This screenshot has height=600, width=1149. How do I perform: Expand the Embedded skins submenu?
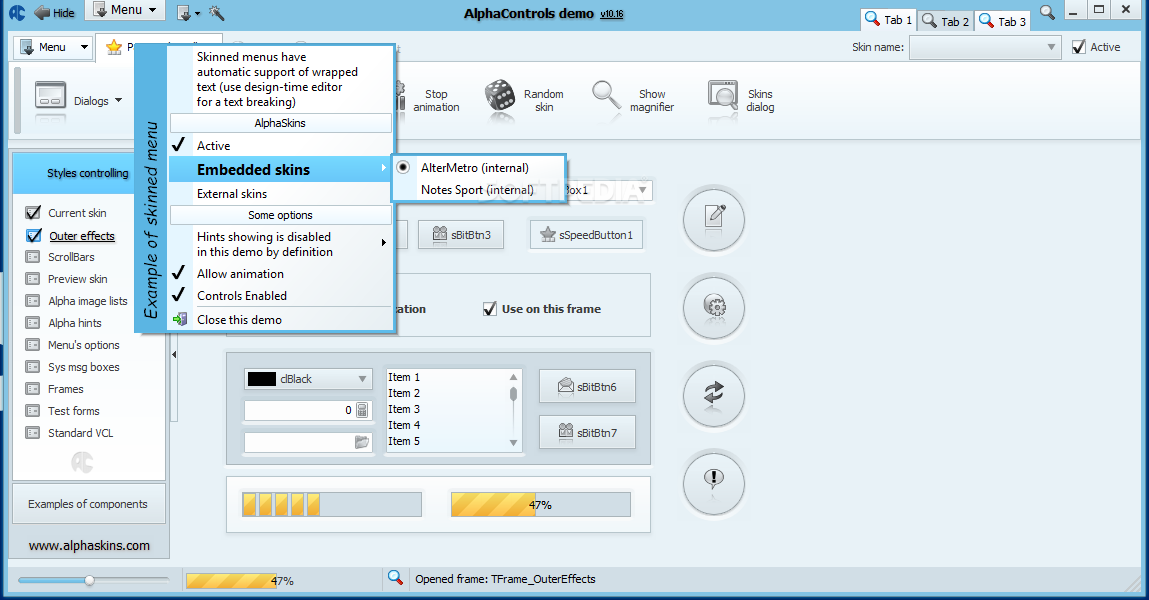pyautogui.click(x=280, y=169)
